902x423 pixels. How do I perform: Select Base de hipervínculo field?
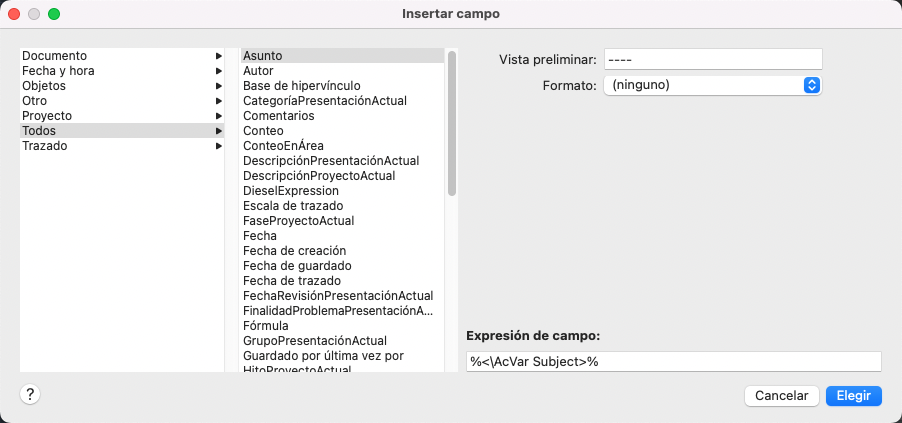click(302, 86)
